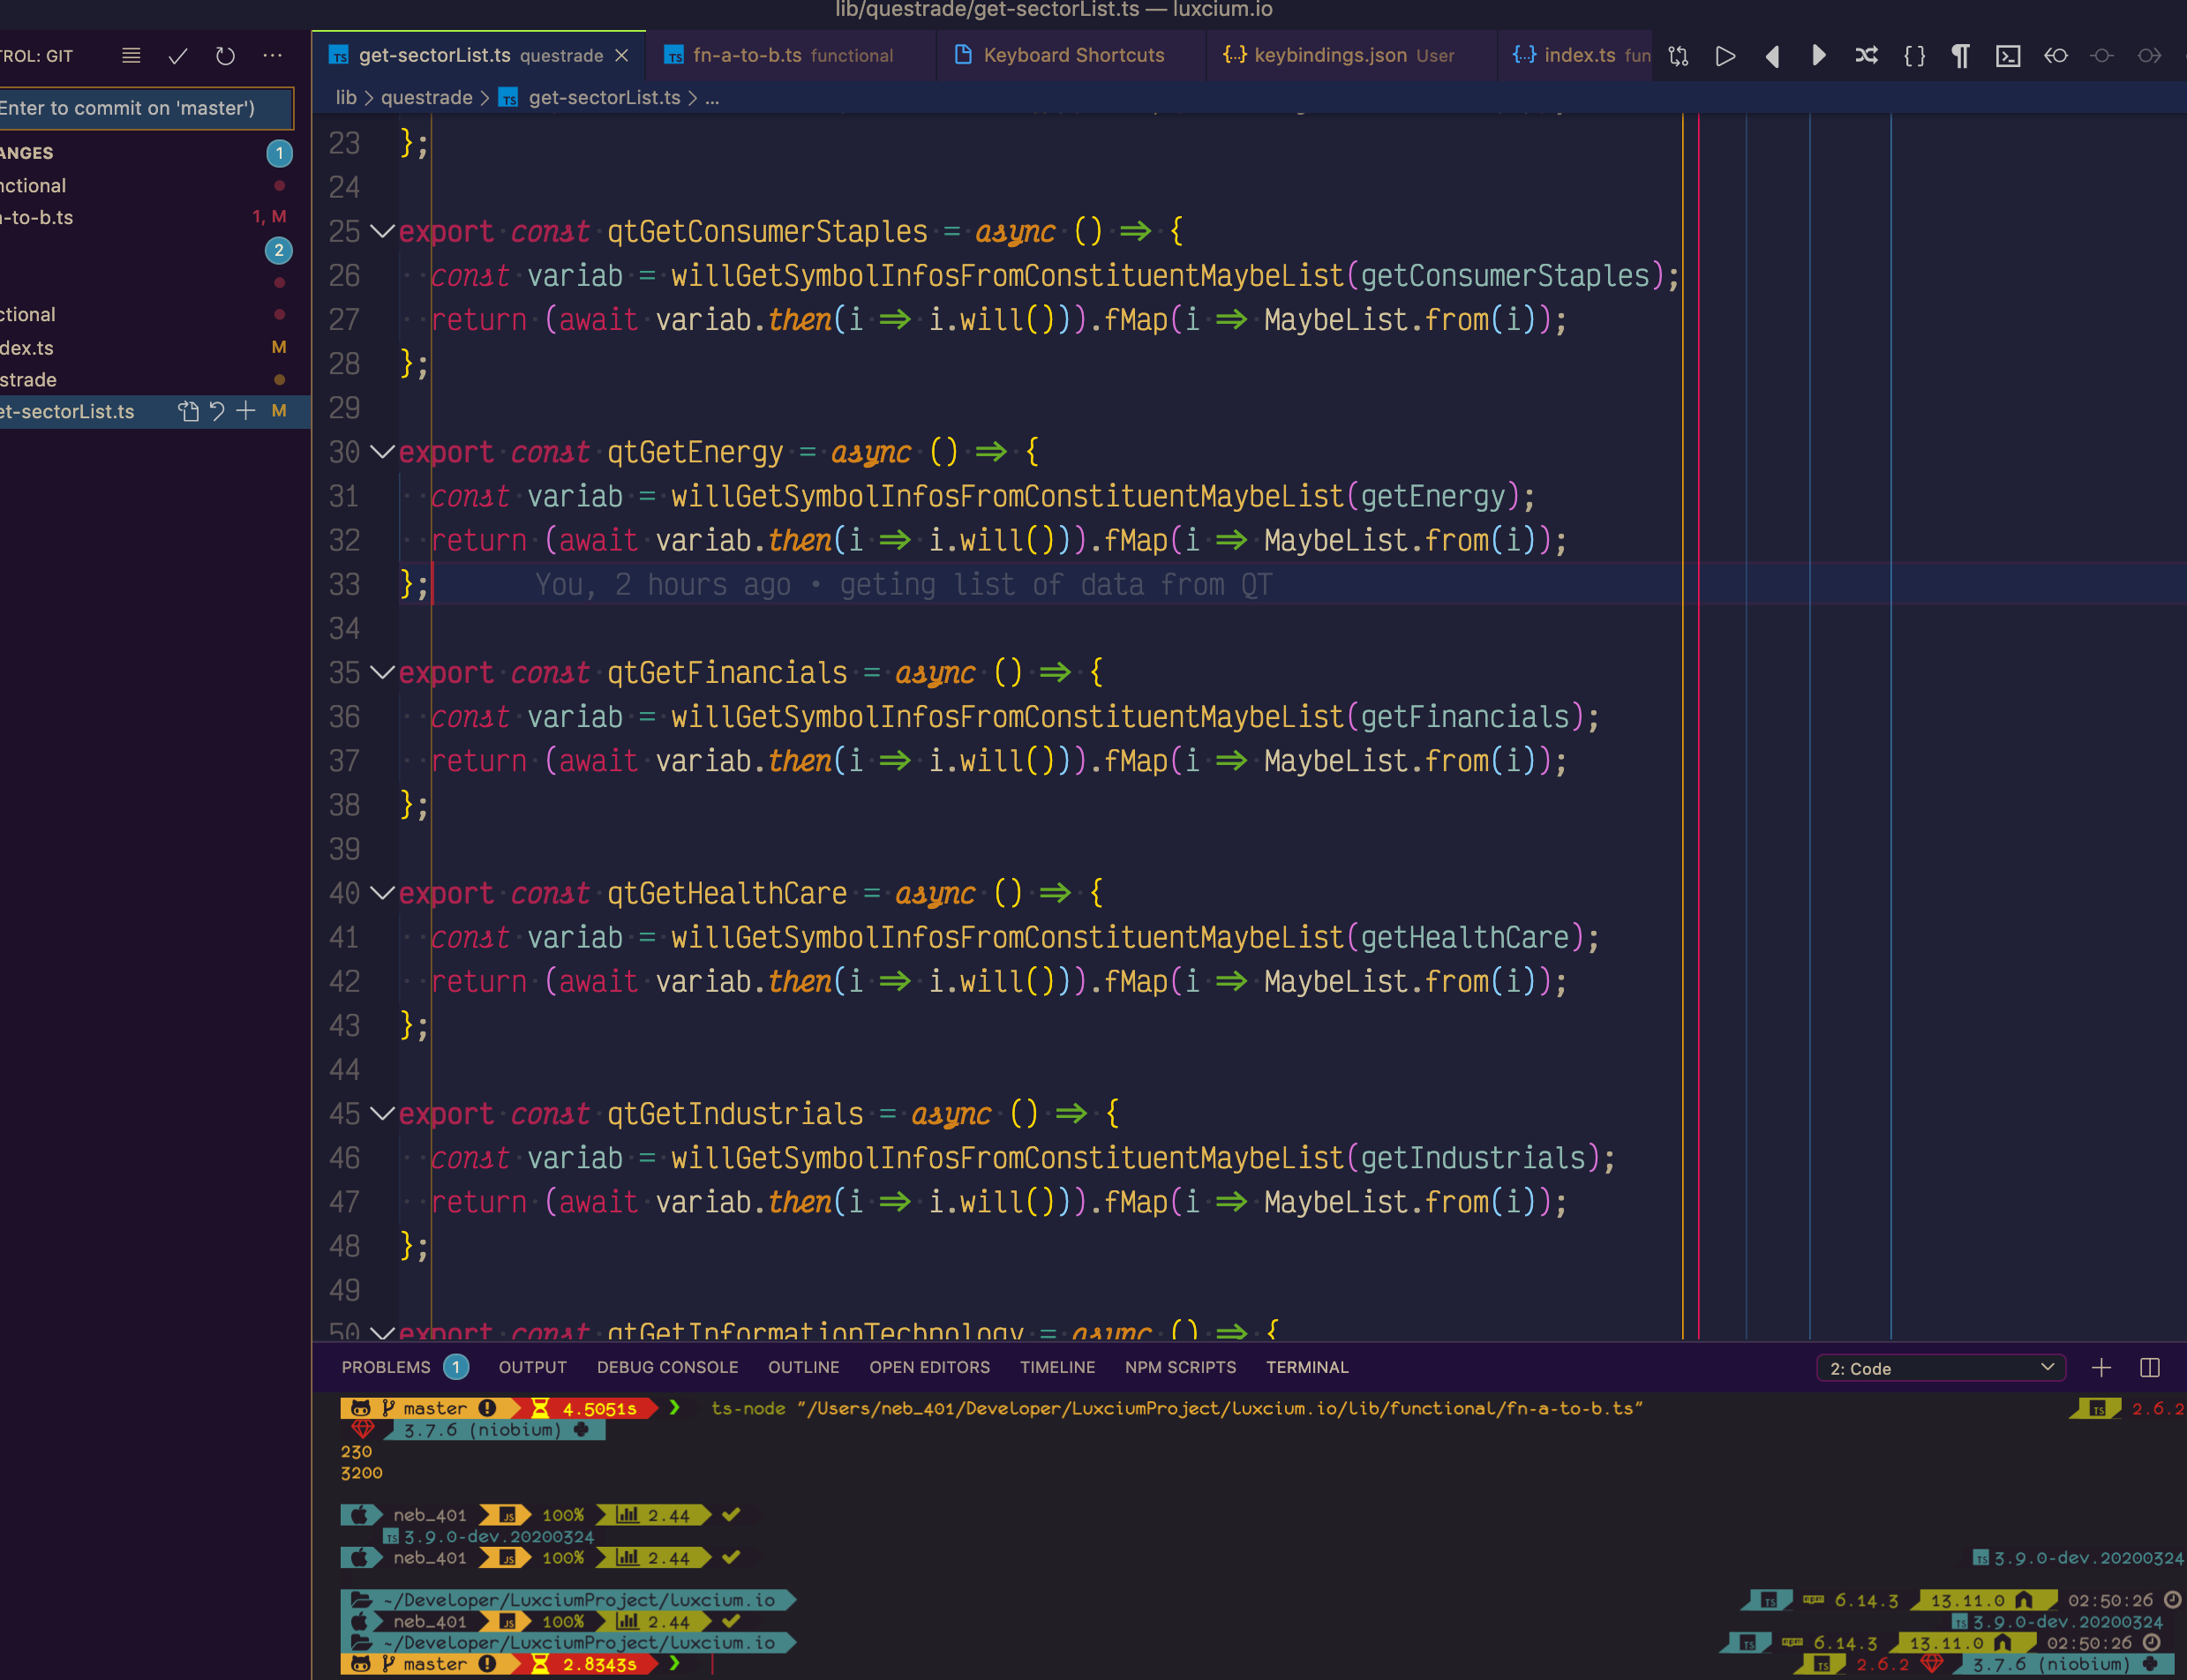Open the OPEN EDITORS panel tab

click(930, 1367)
